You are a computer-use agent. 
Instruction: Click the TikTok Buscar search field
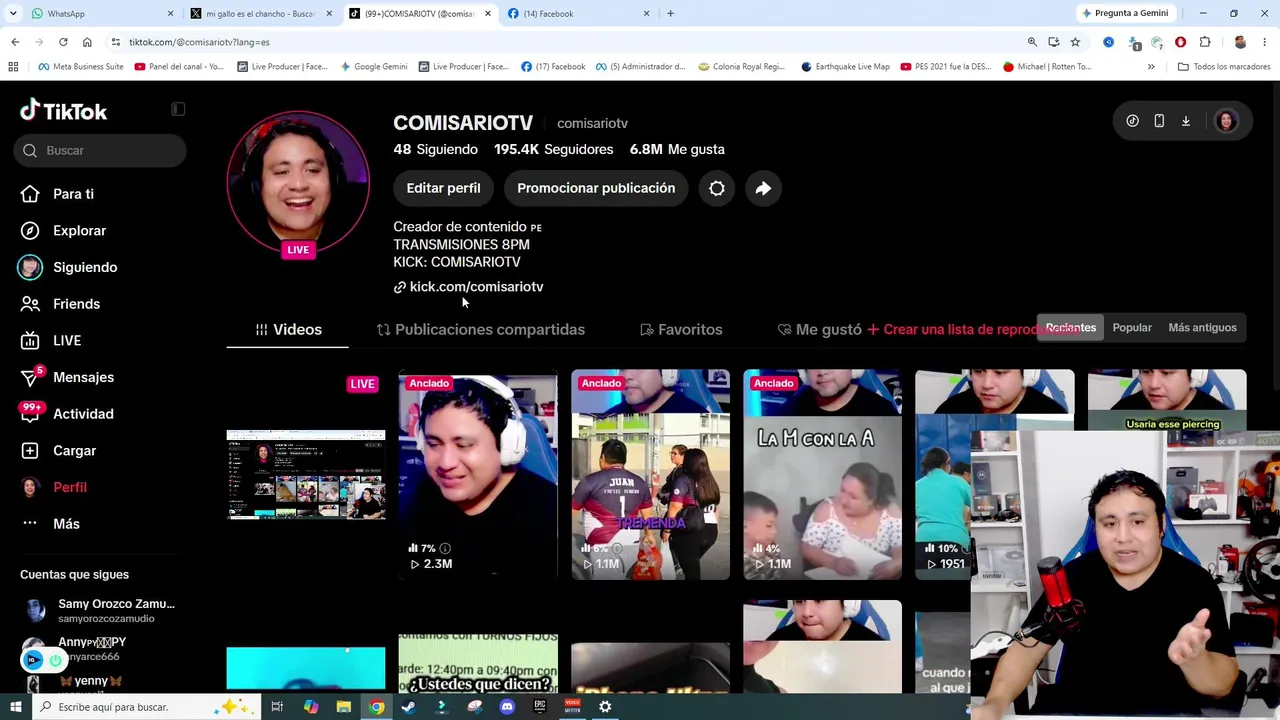click(x=100, y=151)
